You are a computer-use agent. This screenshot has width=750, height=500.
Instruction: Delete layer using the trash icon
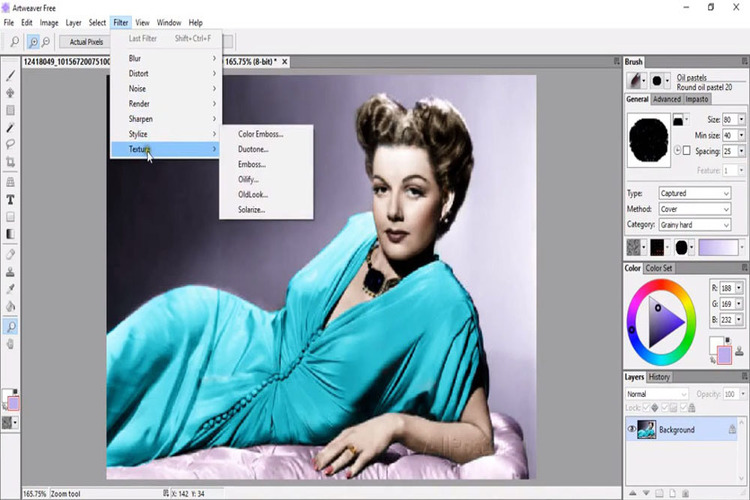click(x=685, y=493)
